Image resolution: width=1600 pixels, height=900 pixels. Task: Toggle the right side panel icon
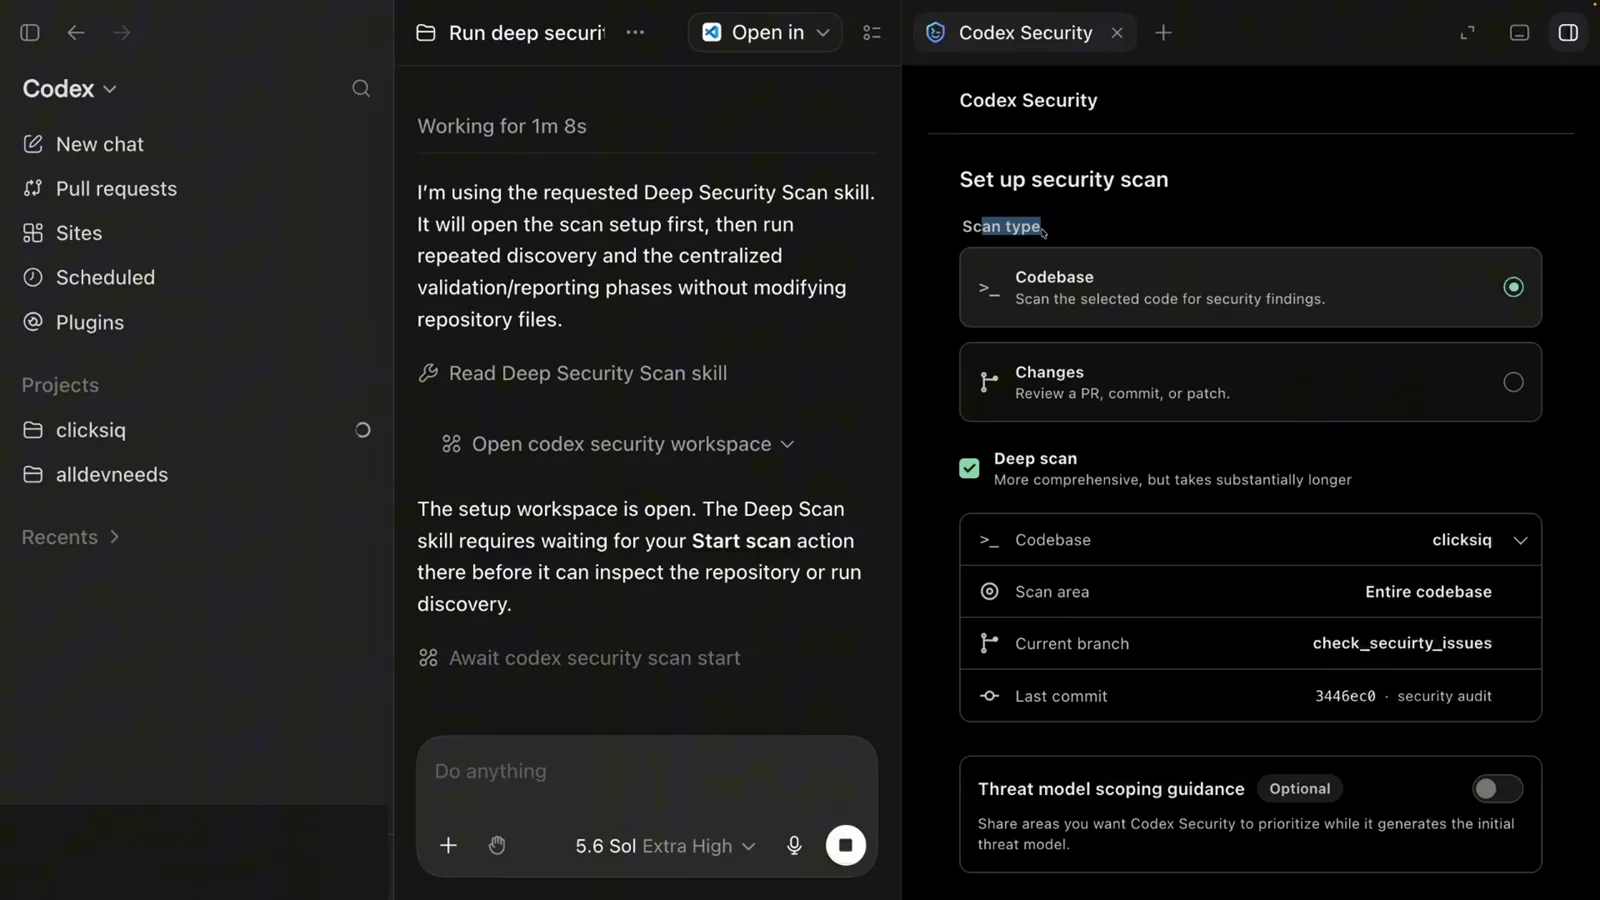[x=1568, y=33]
